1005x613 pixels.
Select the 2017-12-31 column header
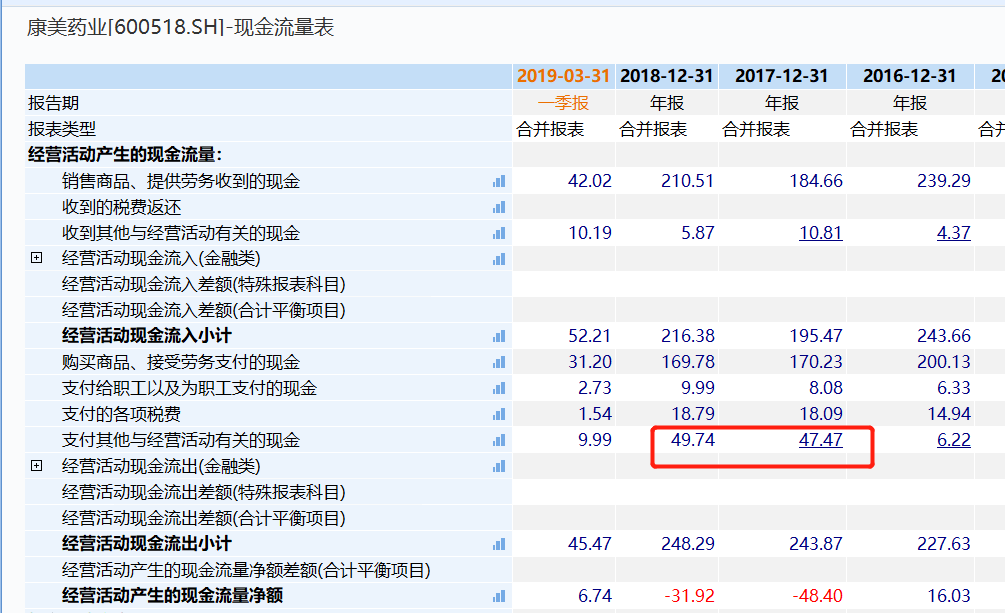coord(781,76)
